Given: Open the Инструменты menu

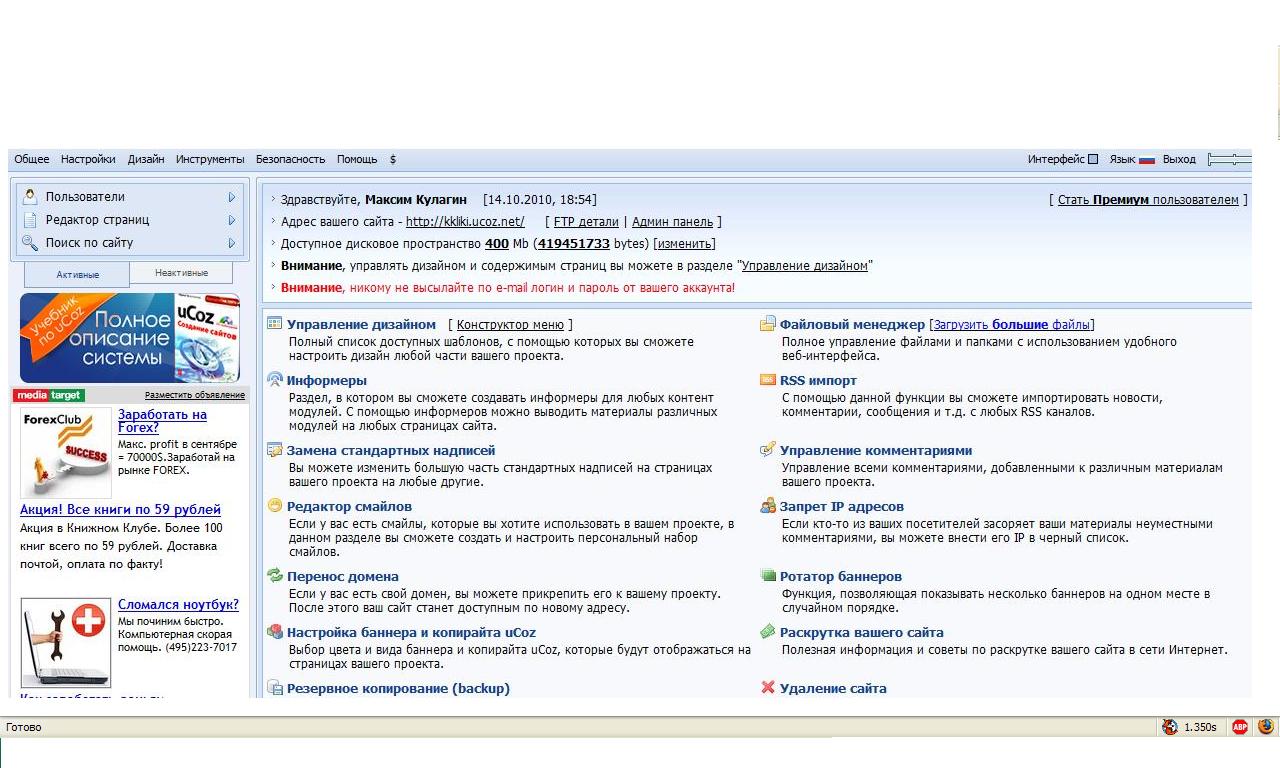Looking at the screenshot, I should pyautogui.click(x=210, y=159).
